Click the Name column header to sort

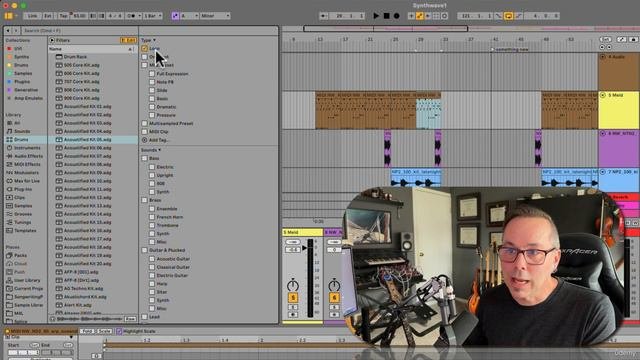point(92,49)
